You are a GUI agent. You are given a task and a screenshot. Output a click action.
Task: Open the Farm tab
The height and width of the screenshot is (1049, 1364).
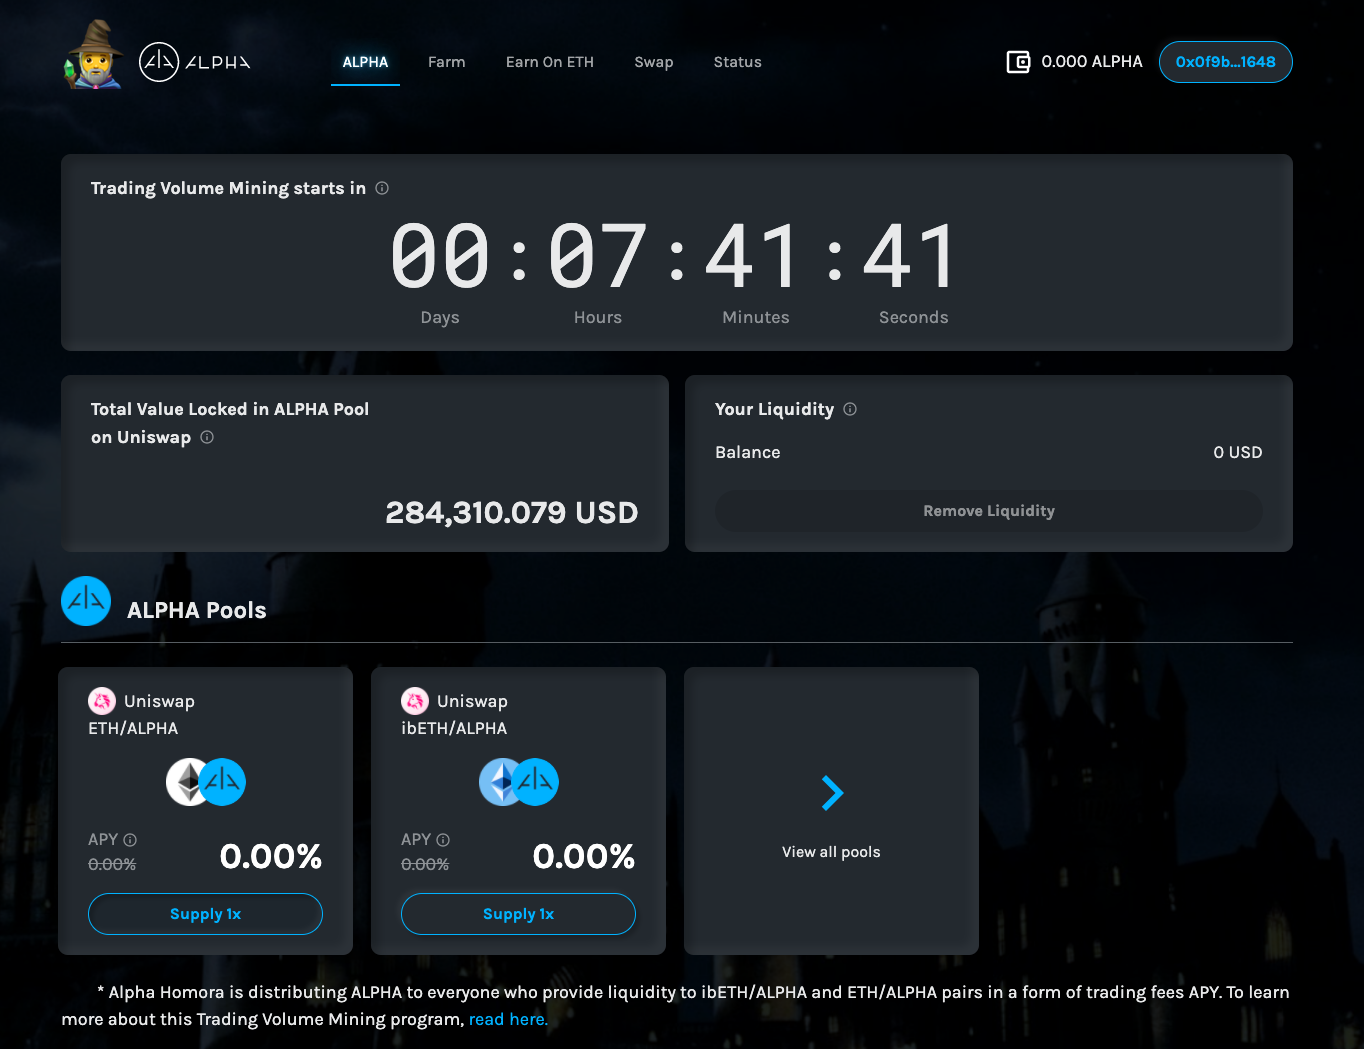(447, 62)
